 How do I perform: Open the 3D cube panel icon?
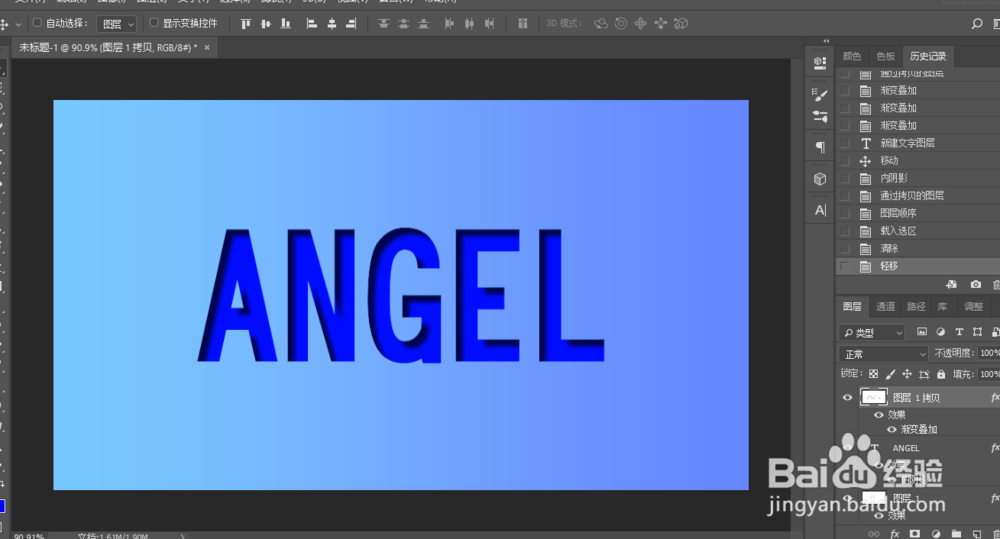point(820,179)
